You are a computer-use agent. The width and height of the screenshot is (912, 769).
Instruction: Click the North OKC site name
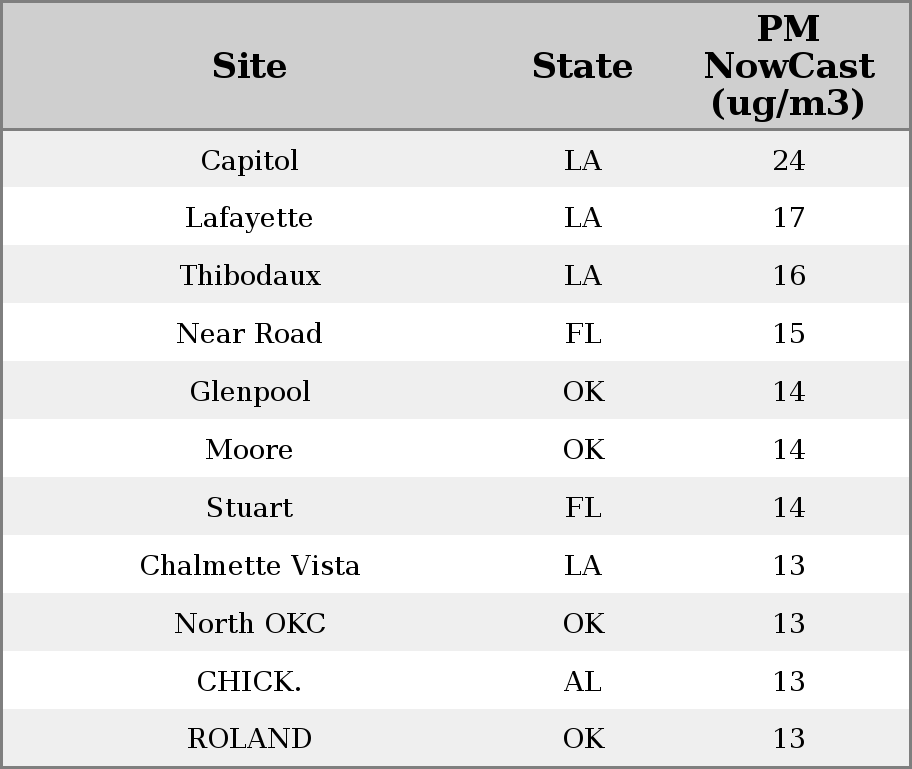(249, 623)
